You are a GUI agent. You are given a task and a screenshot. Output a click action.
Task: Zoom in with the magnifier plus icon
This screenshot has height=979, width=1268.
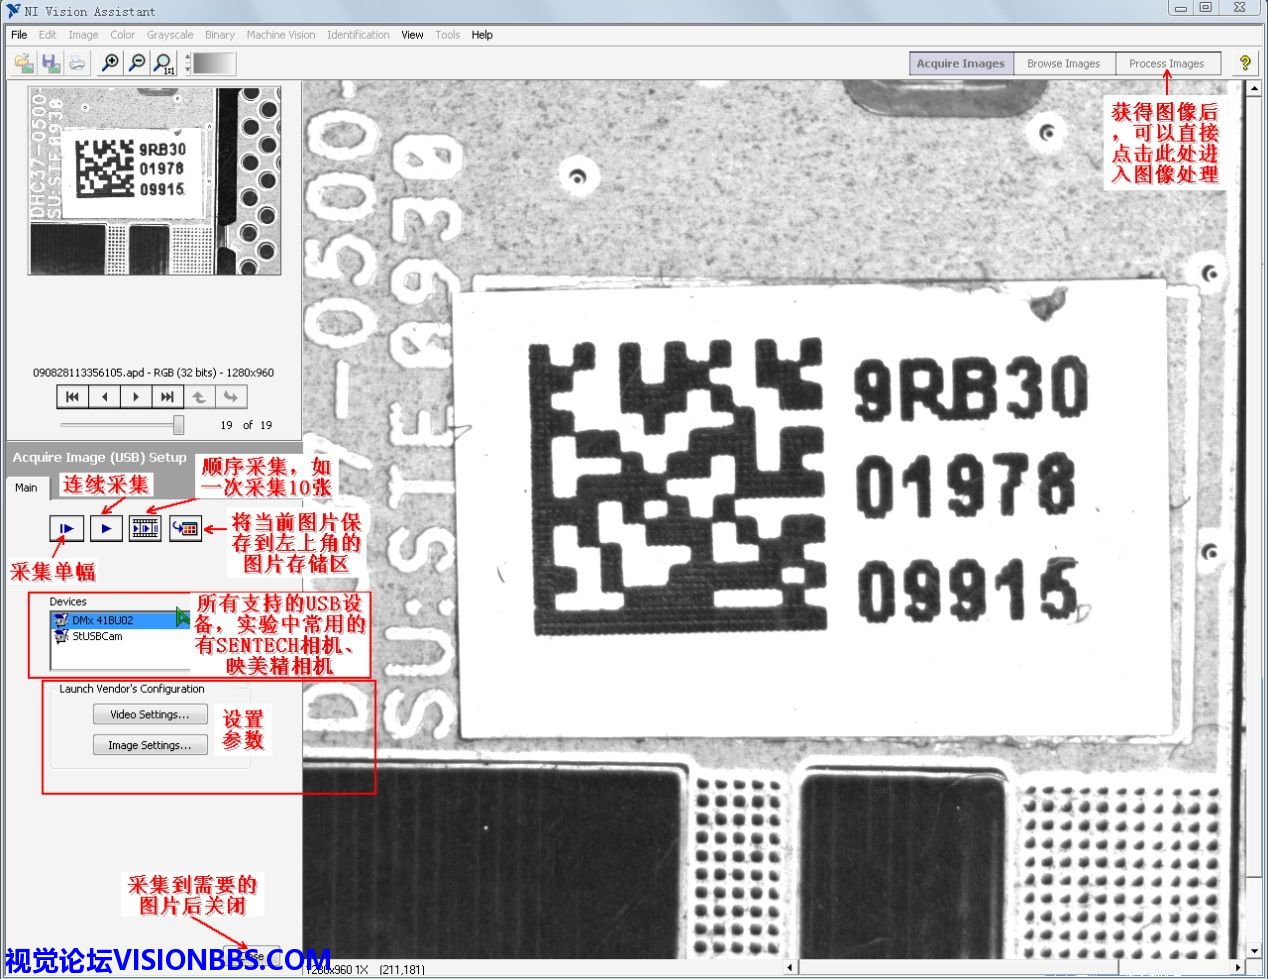(110, 63)
